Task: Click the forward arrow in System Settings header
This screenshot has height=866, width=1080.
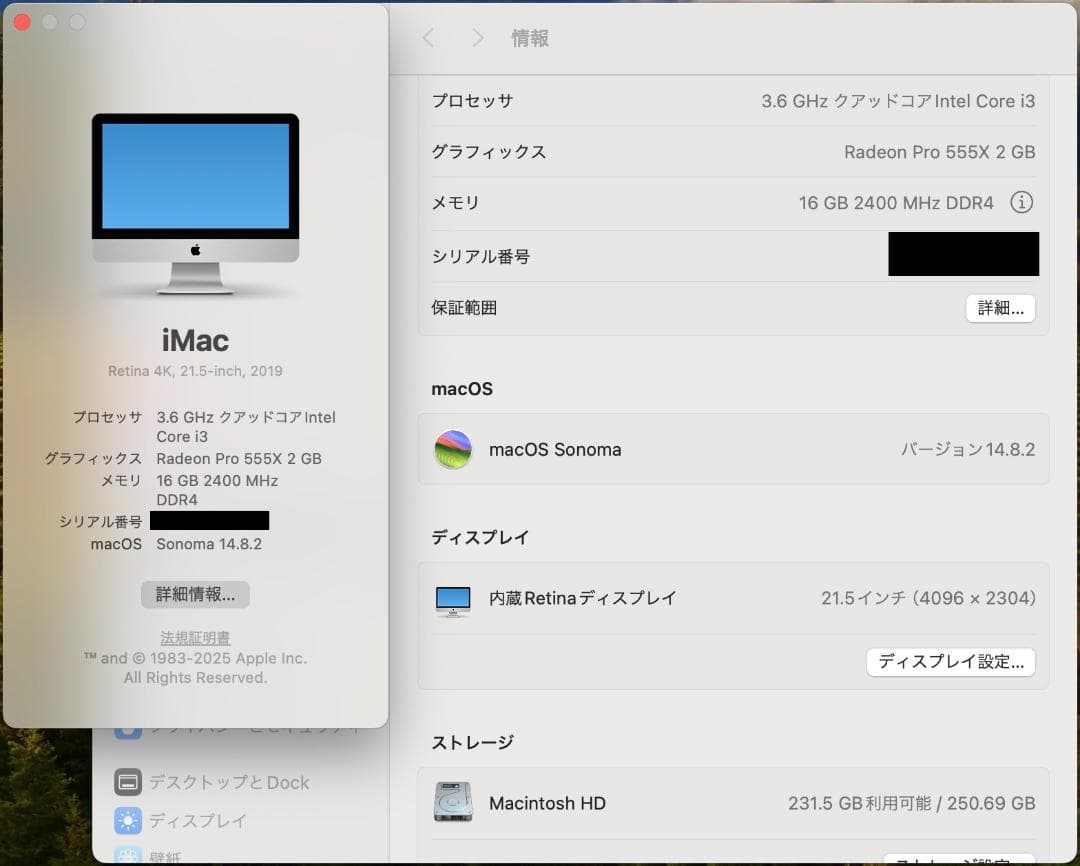Action: pos(477,38)
